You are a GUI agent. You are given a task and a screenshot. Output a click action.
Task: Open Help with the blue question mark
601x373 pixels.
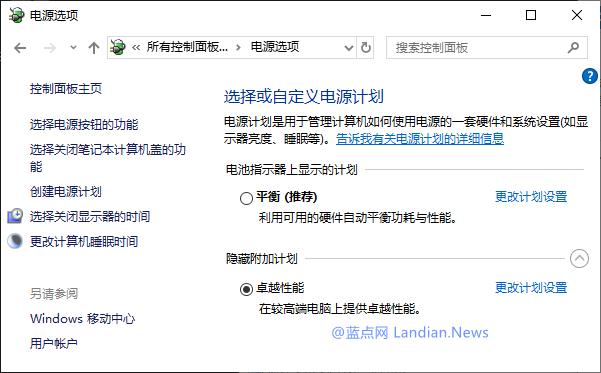[x=590, y=76]
